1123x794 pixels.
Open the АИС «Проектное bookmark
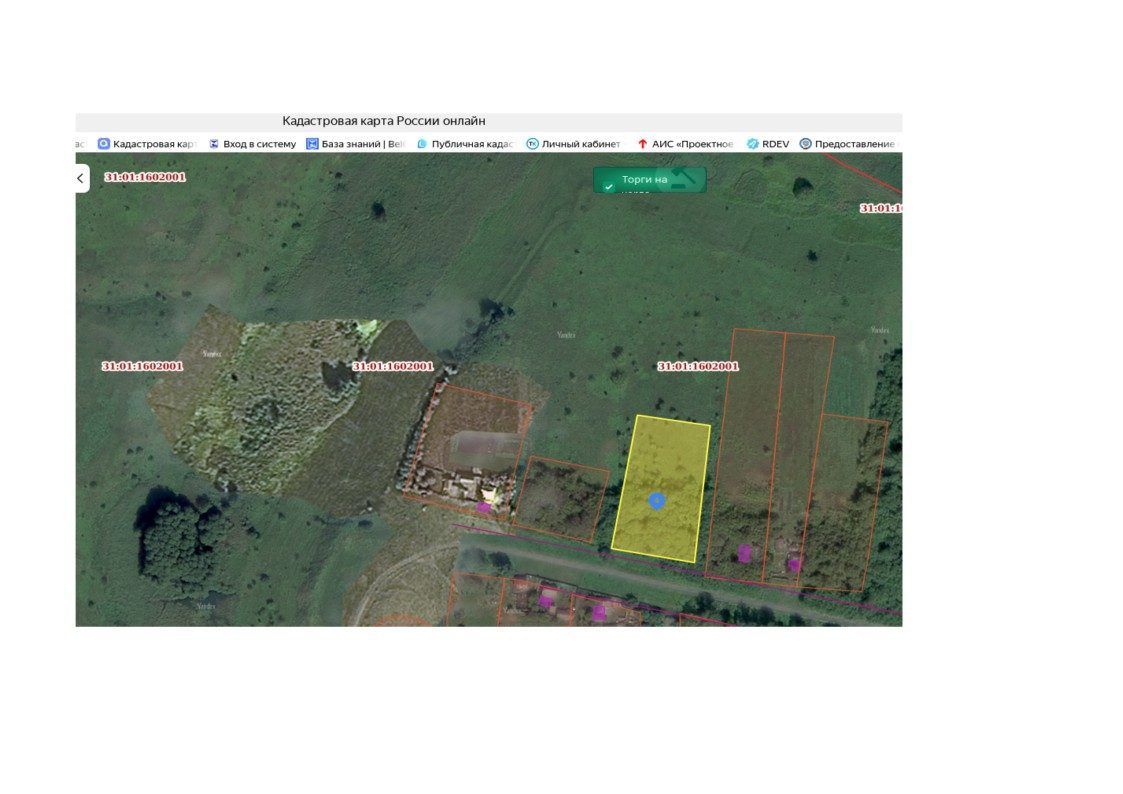pyautogui.click(x=685, y=144)
